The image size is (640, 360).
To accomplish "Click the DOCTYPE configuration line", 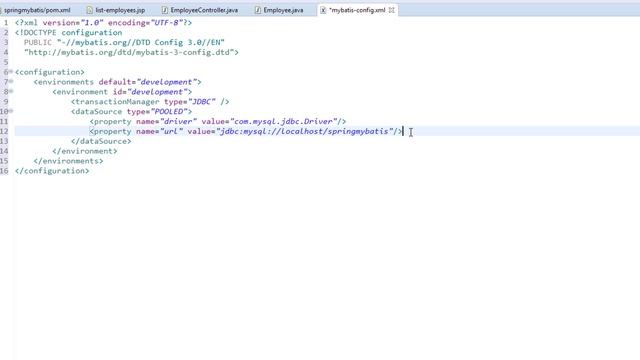I will 69,32.
